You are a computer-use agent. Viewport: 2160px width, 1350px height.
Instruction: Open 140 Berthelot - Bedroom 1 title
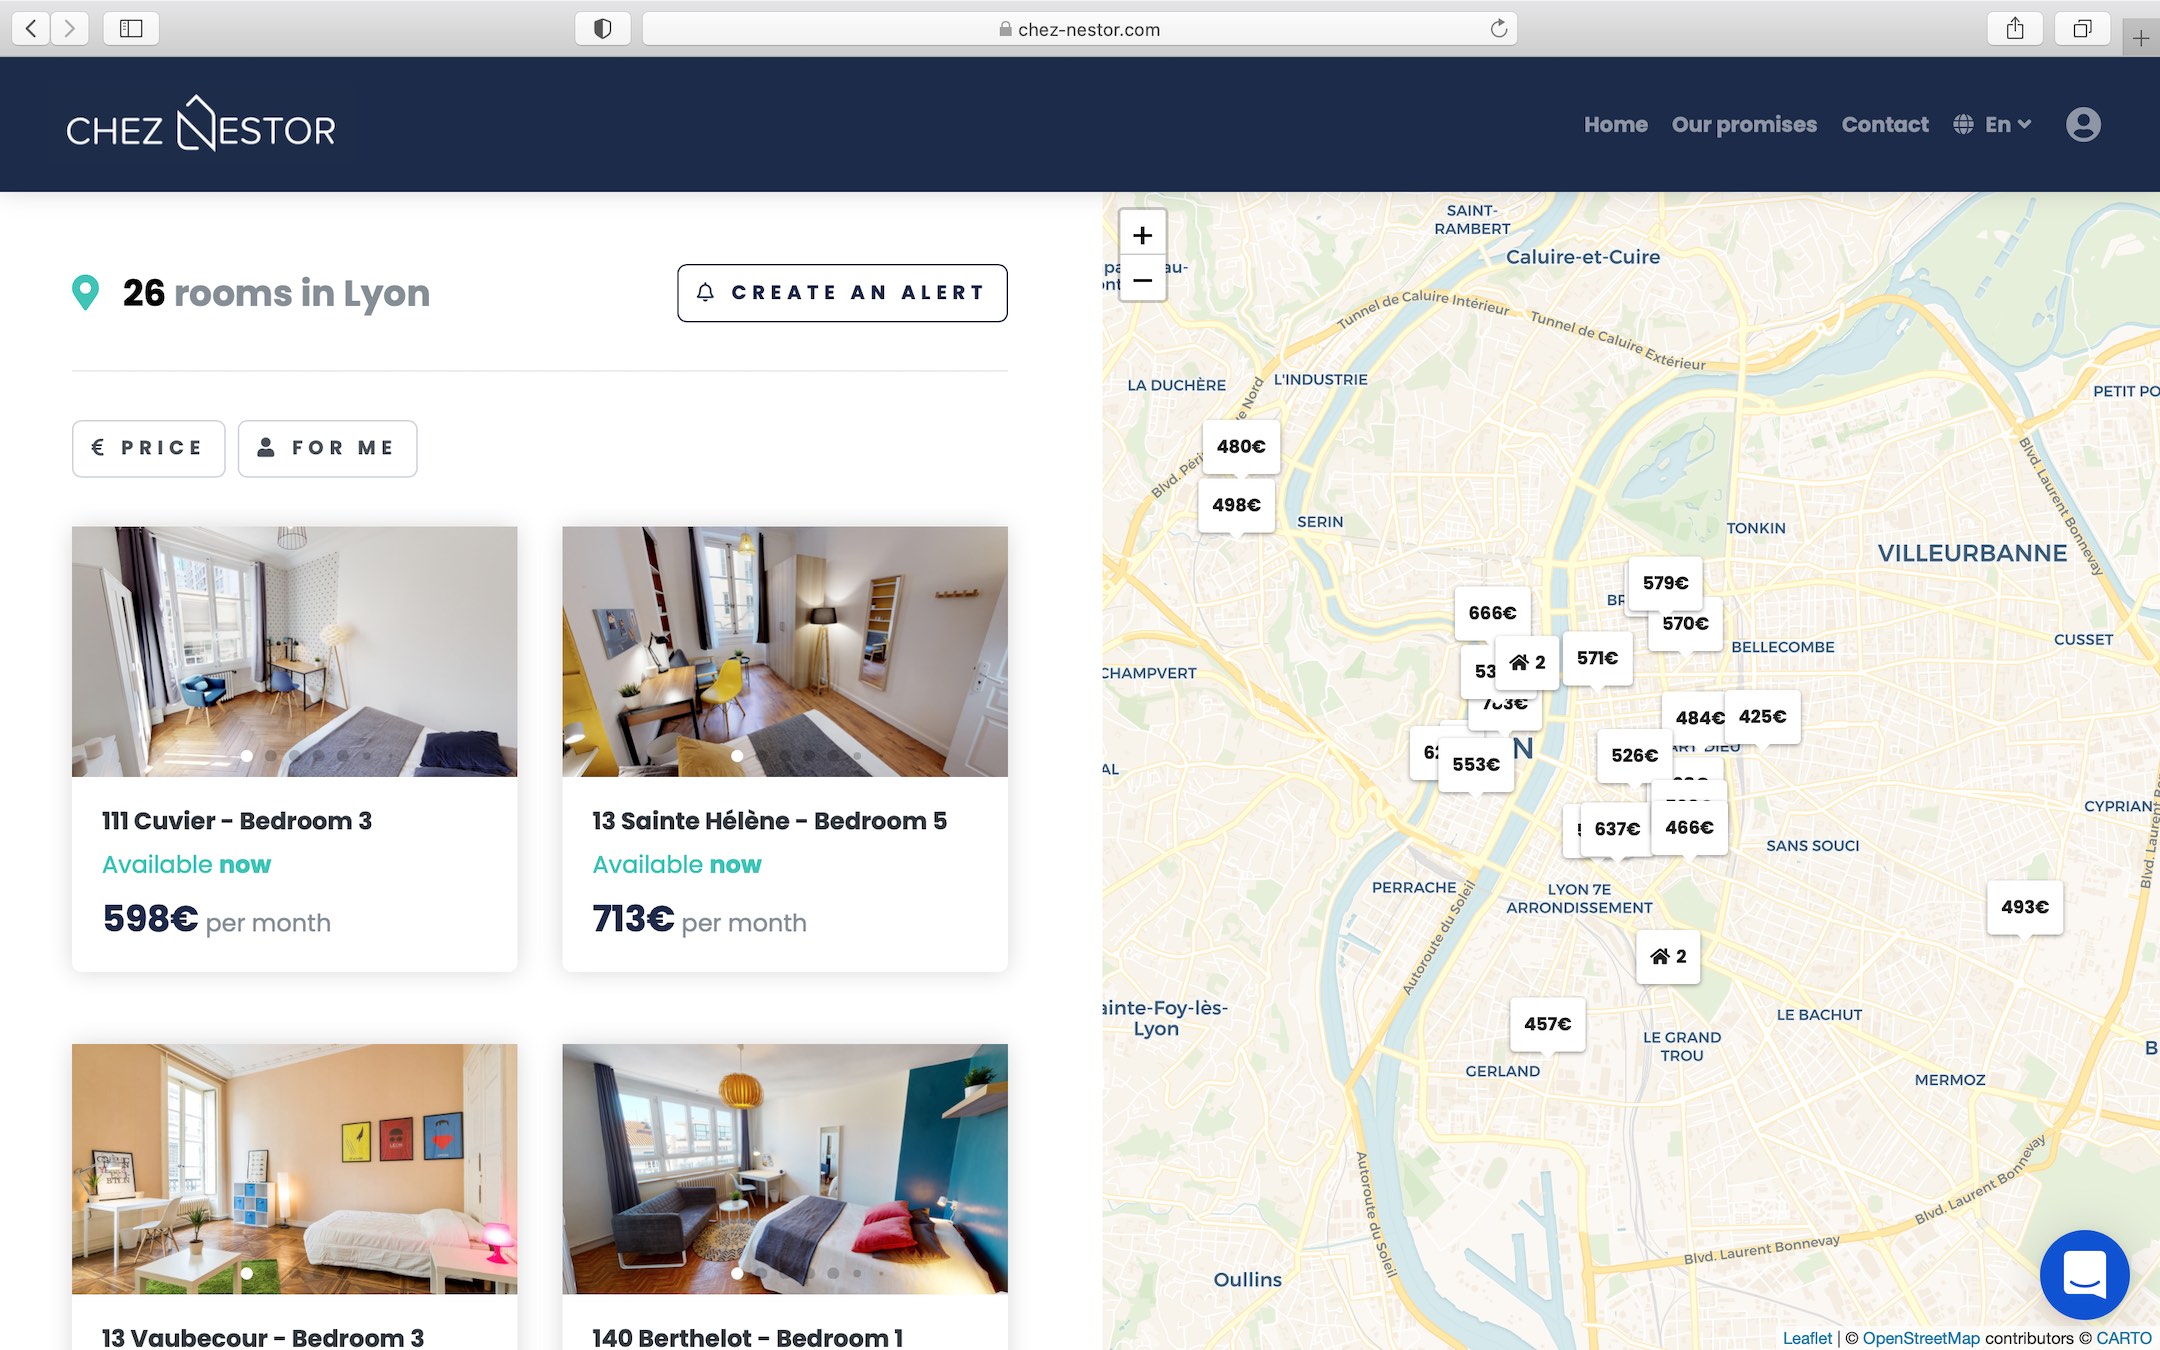click(x=747, y=1337)
